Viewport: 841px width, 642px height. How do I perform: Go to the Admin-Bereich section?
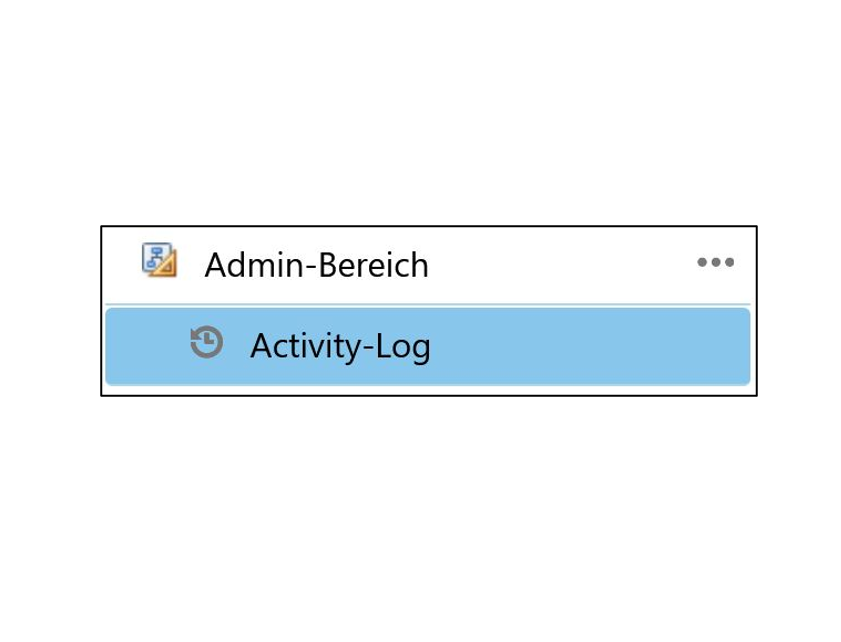[427, 265]
